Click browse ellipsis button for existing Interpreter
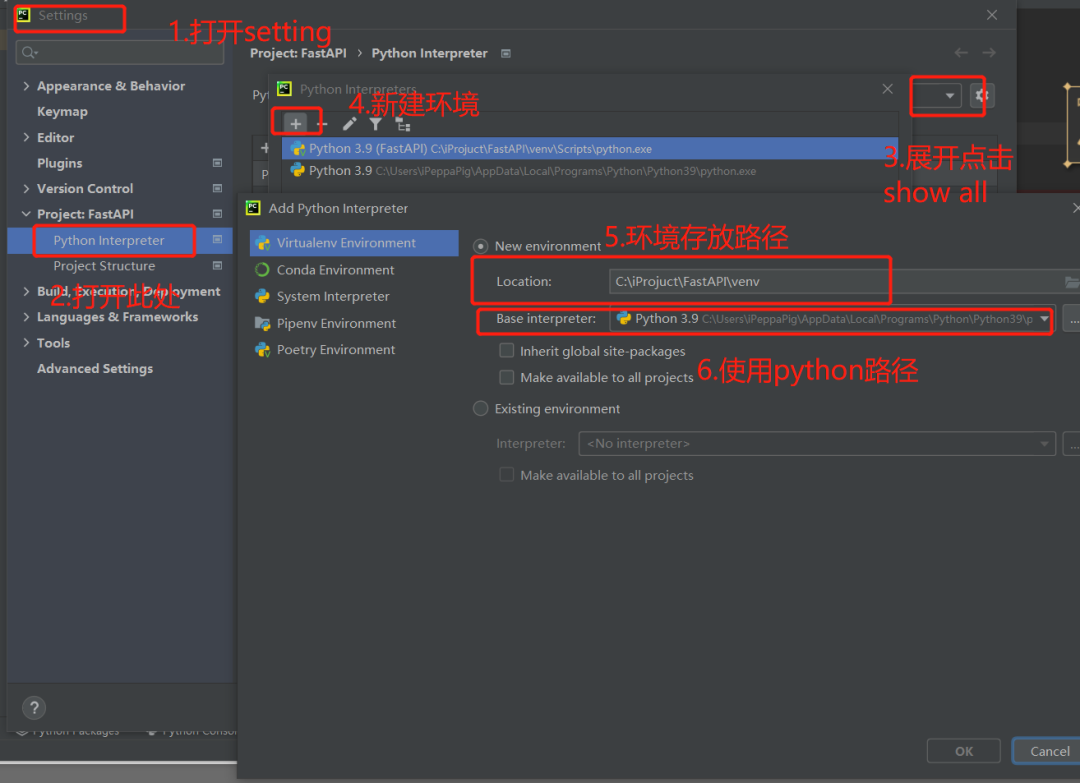The height and width of the screenshot is (783, 1080). pyautogui.click(x=1072, y=444)
